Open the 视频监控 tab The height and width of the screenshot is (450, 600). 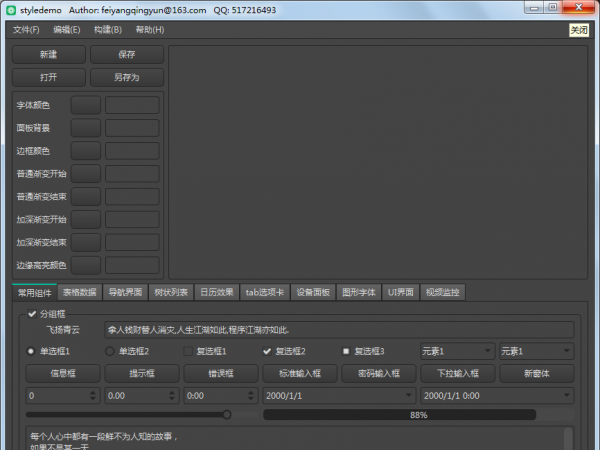coord(443,292)
